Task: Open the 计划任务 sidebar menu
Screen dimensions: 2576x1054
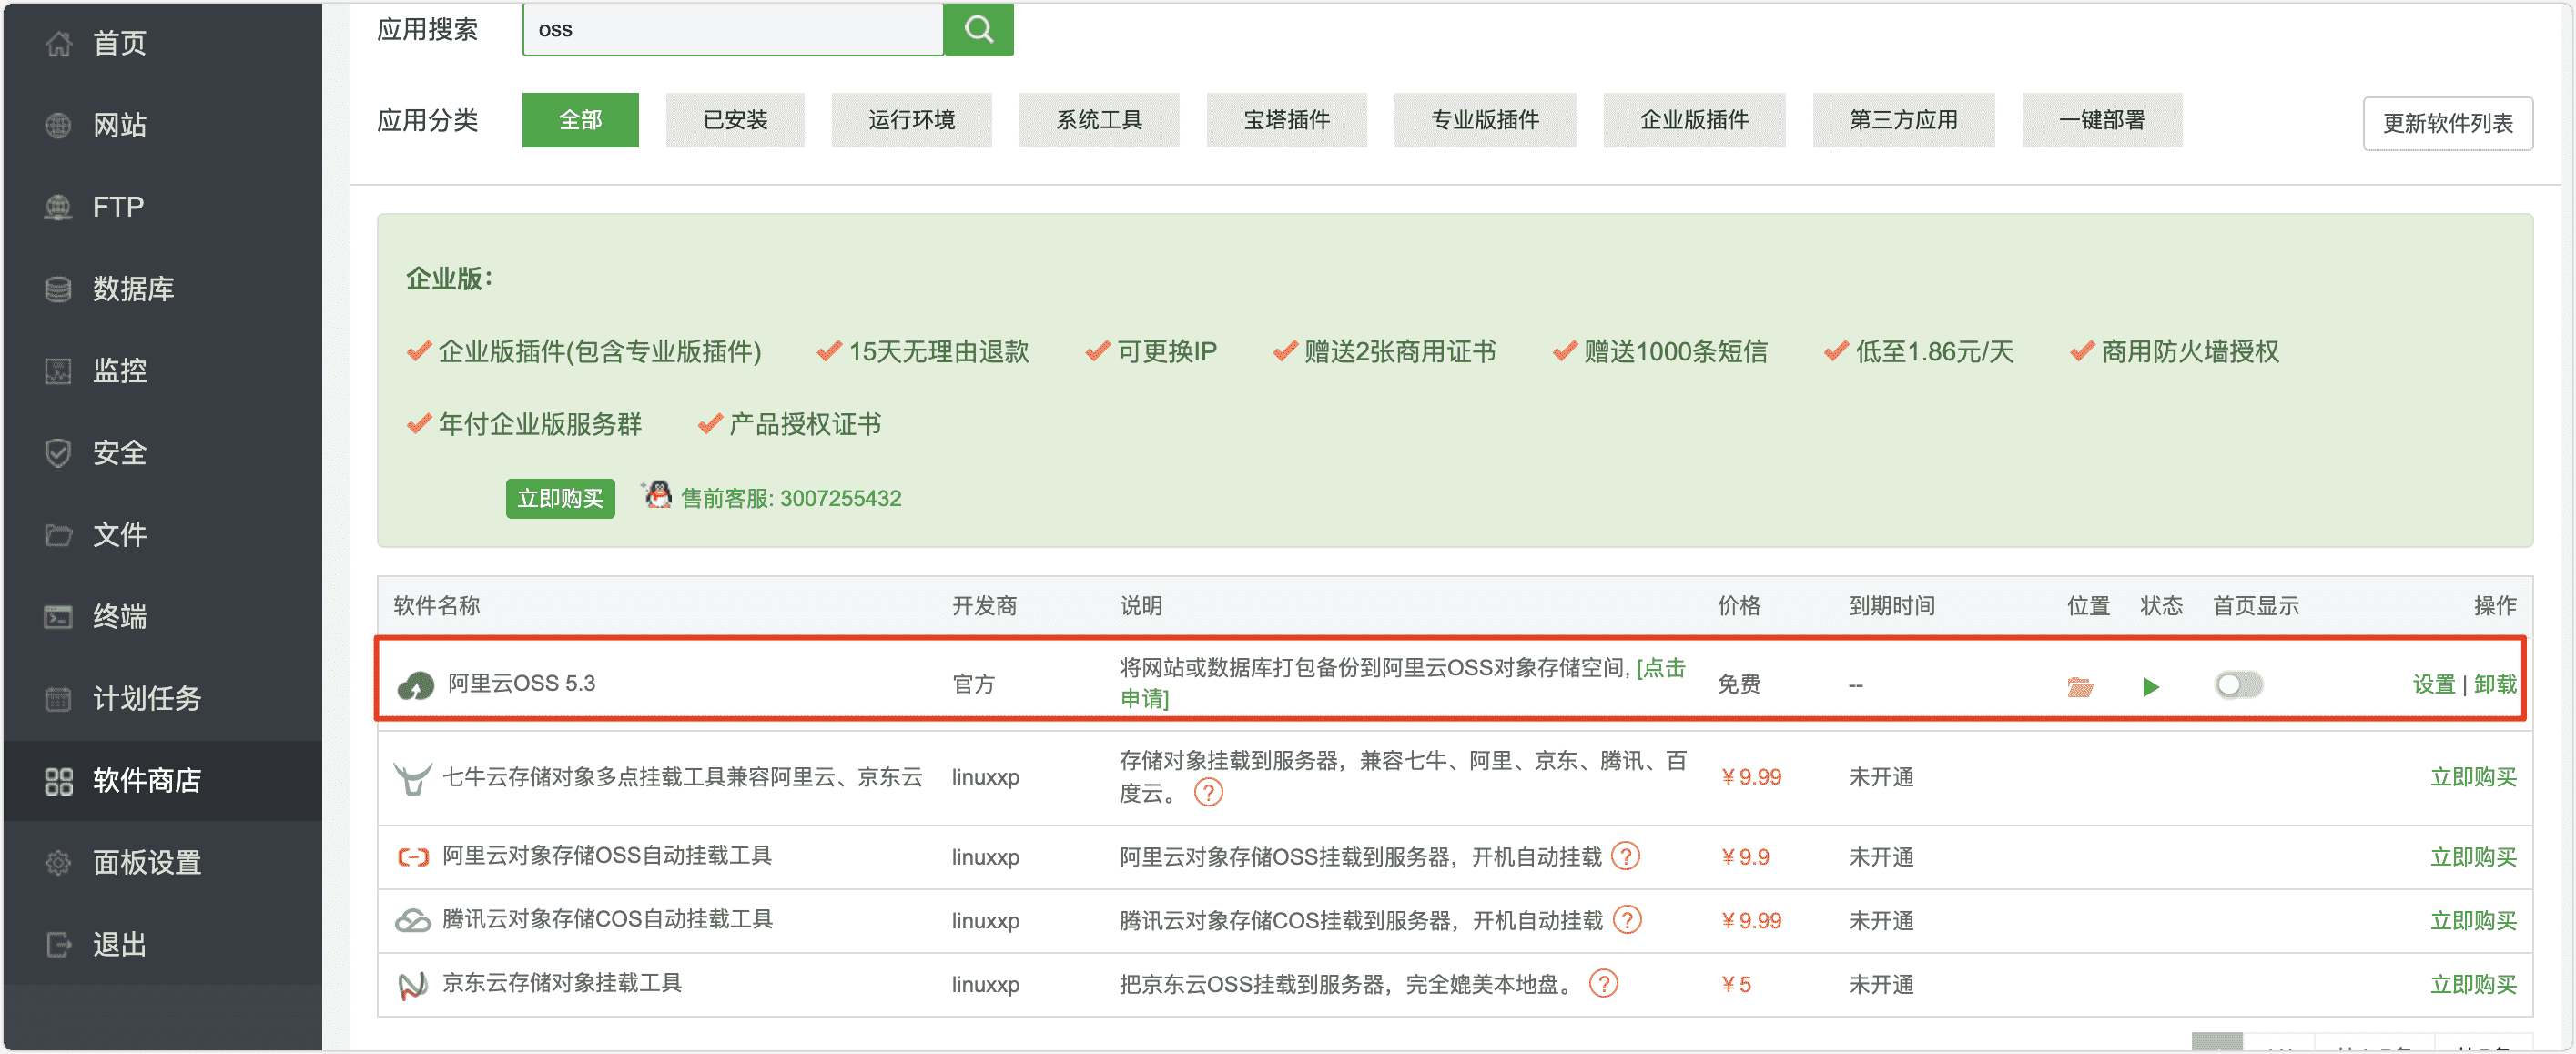Action: coord(162,698)
